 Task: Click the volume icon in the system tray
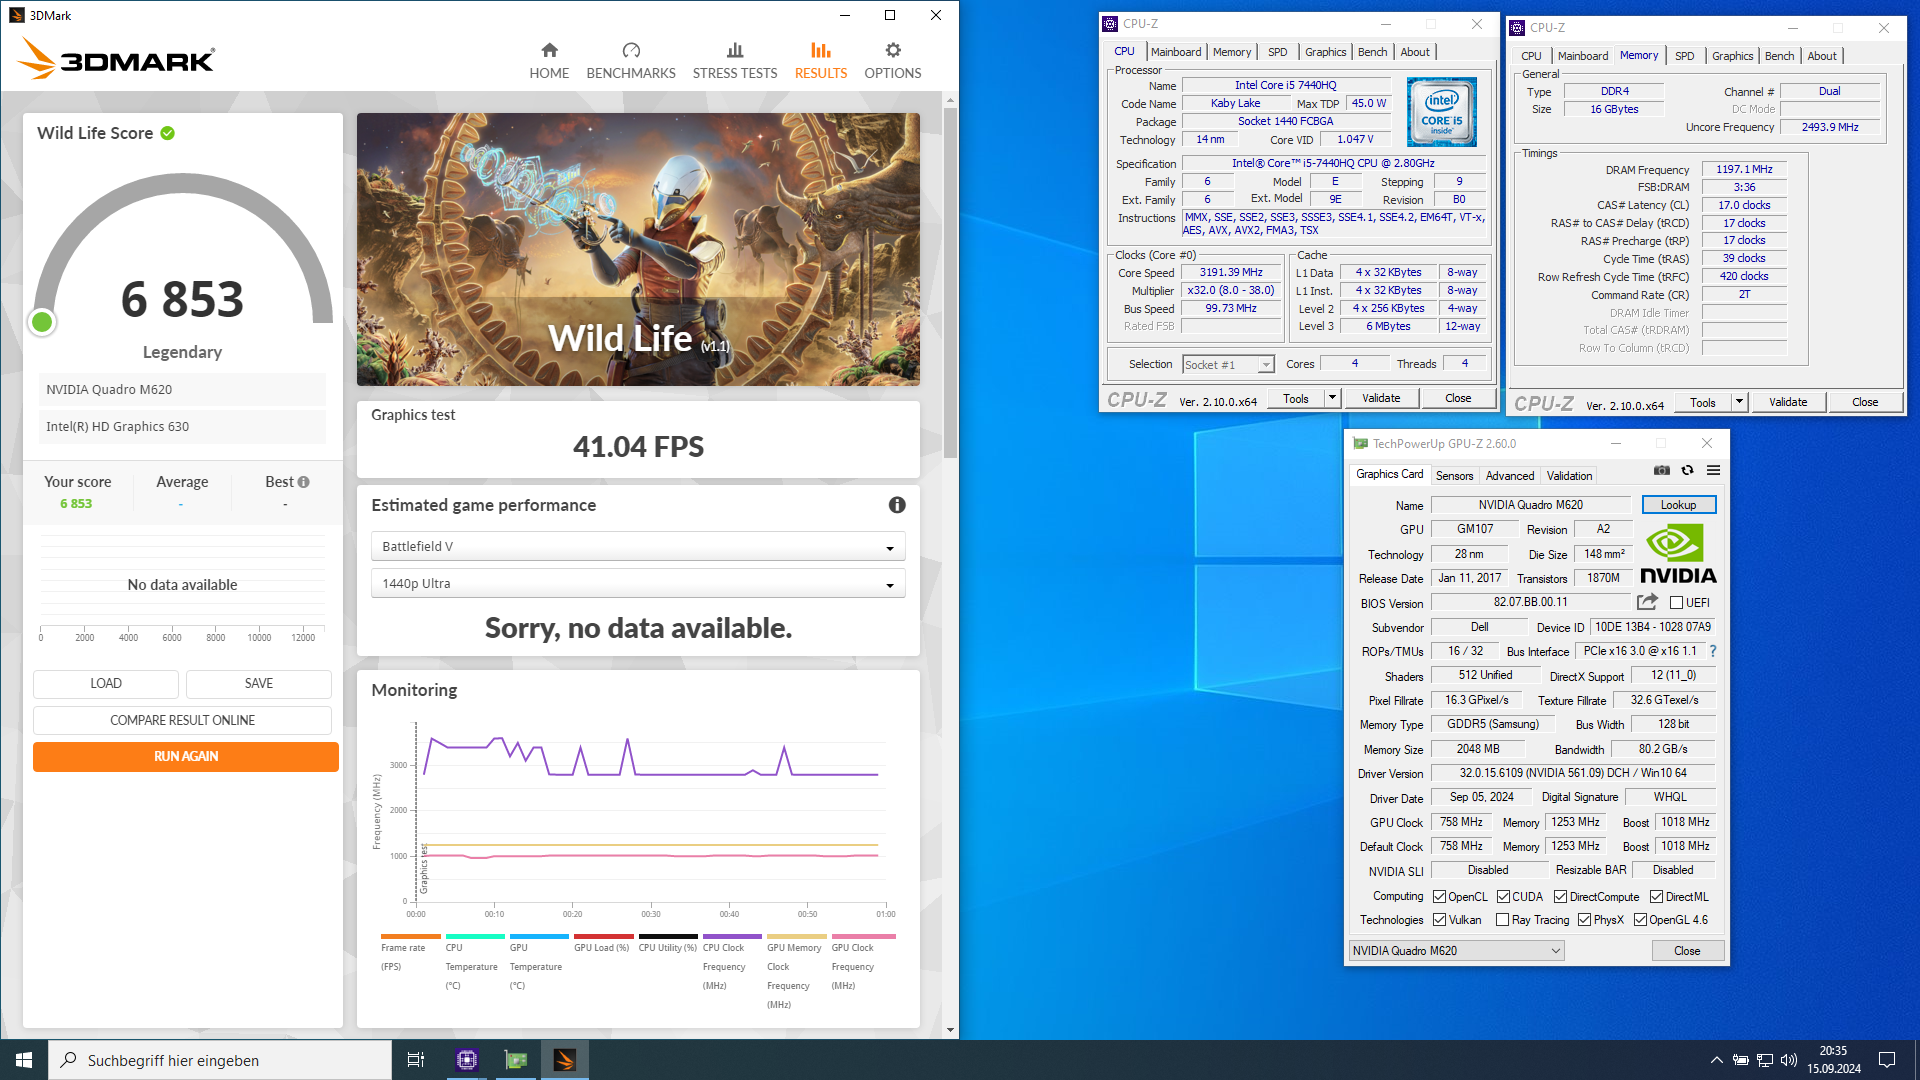point(1789,1060)
